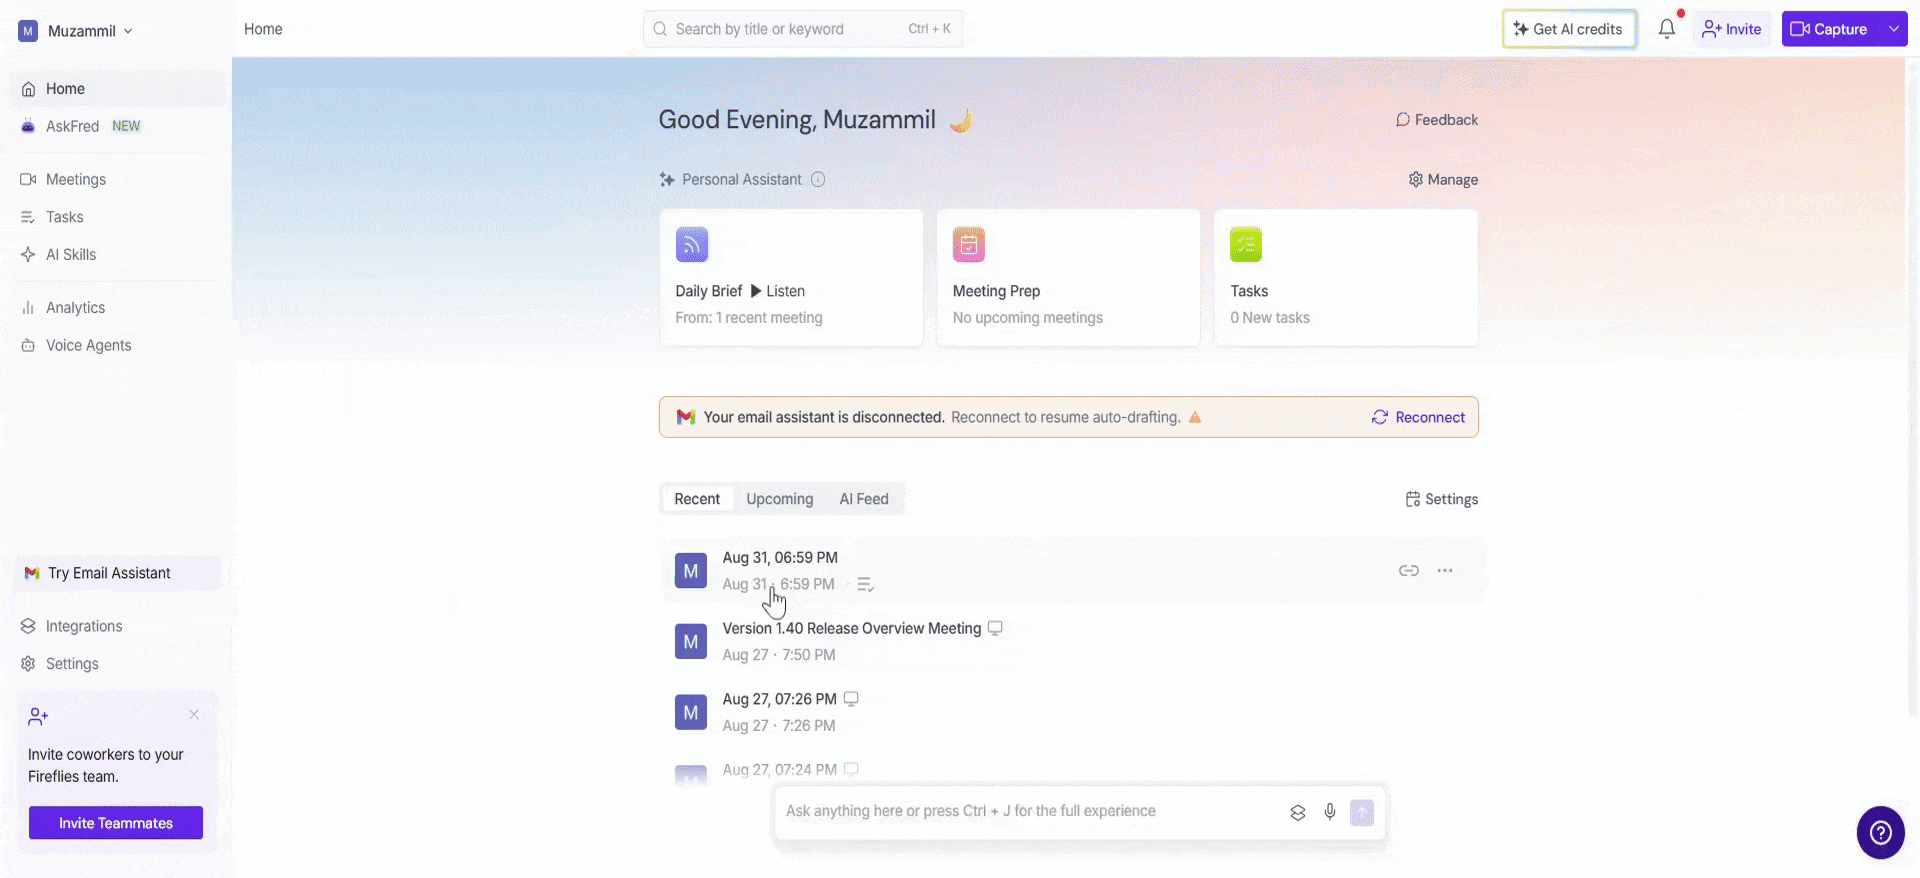Click the Get AI credits button
The height and width of the screenshot is (878, 1920).
(x=1569, y=29)
